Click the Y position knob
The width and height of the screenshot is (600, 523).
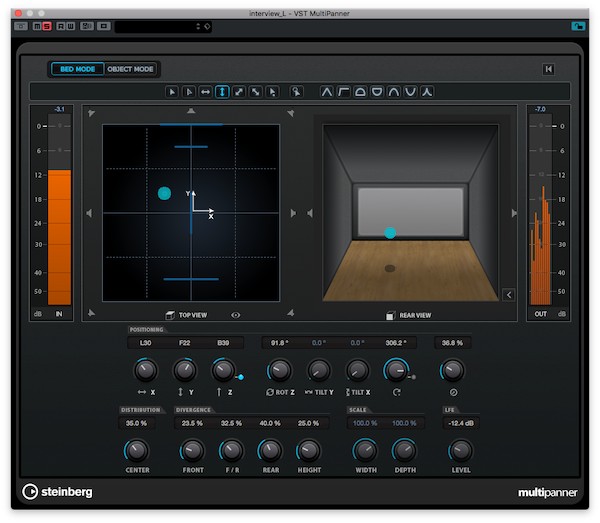tap(185, 370)
